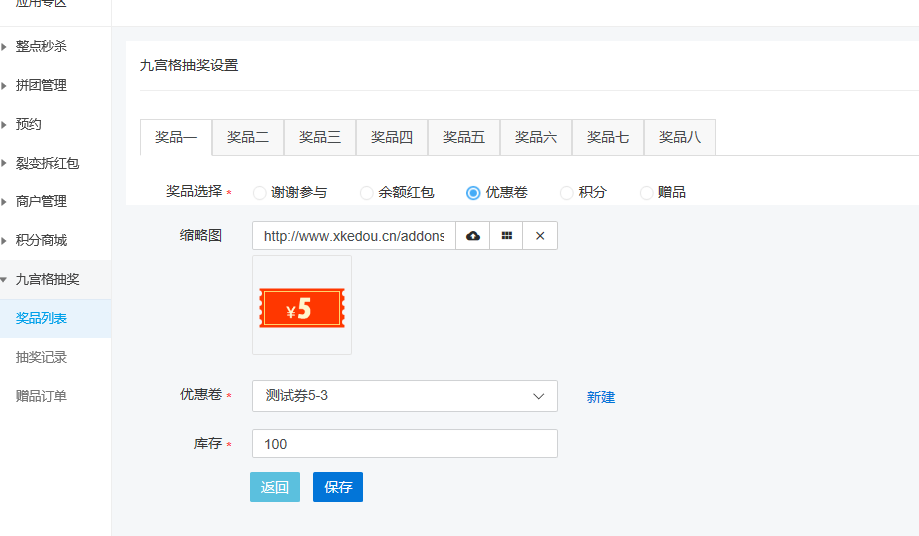Expand the 拼团管理 sidebar menu
This screenshot has height=536, width=919.
coord(41,85)
